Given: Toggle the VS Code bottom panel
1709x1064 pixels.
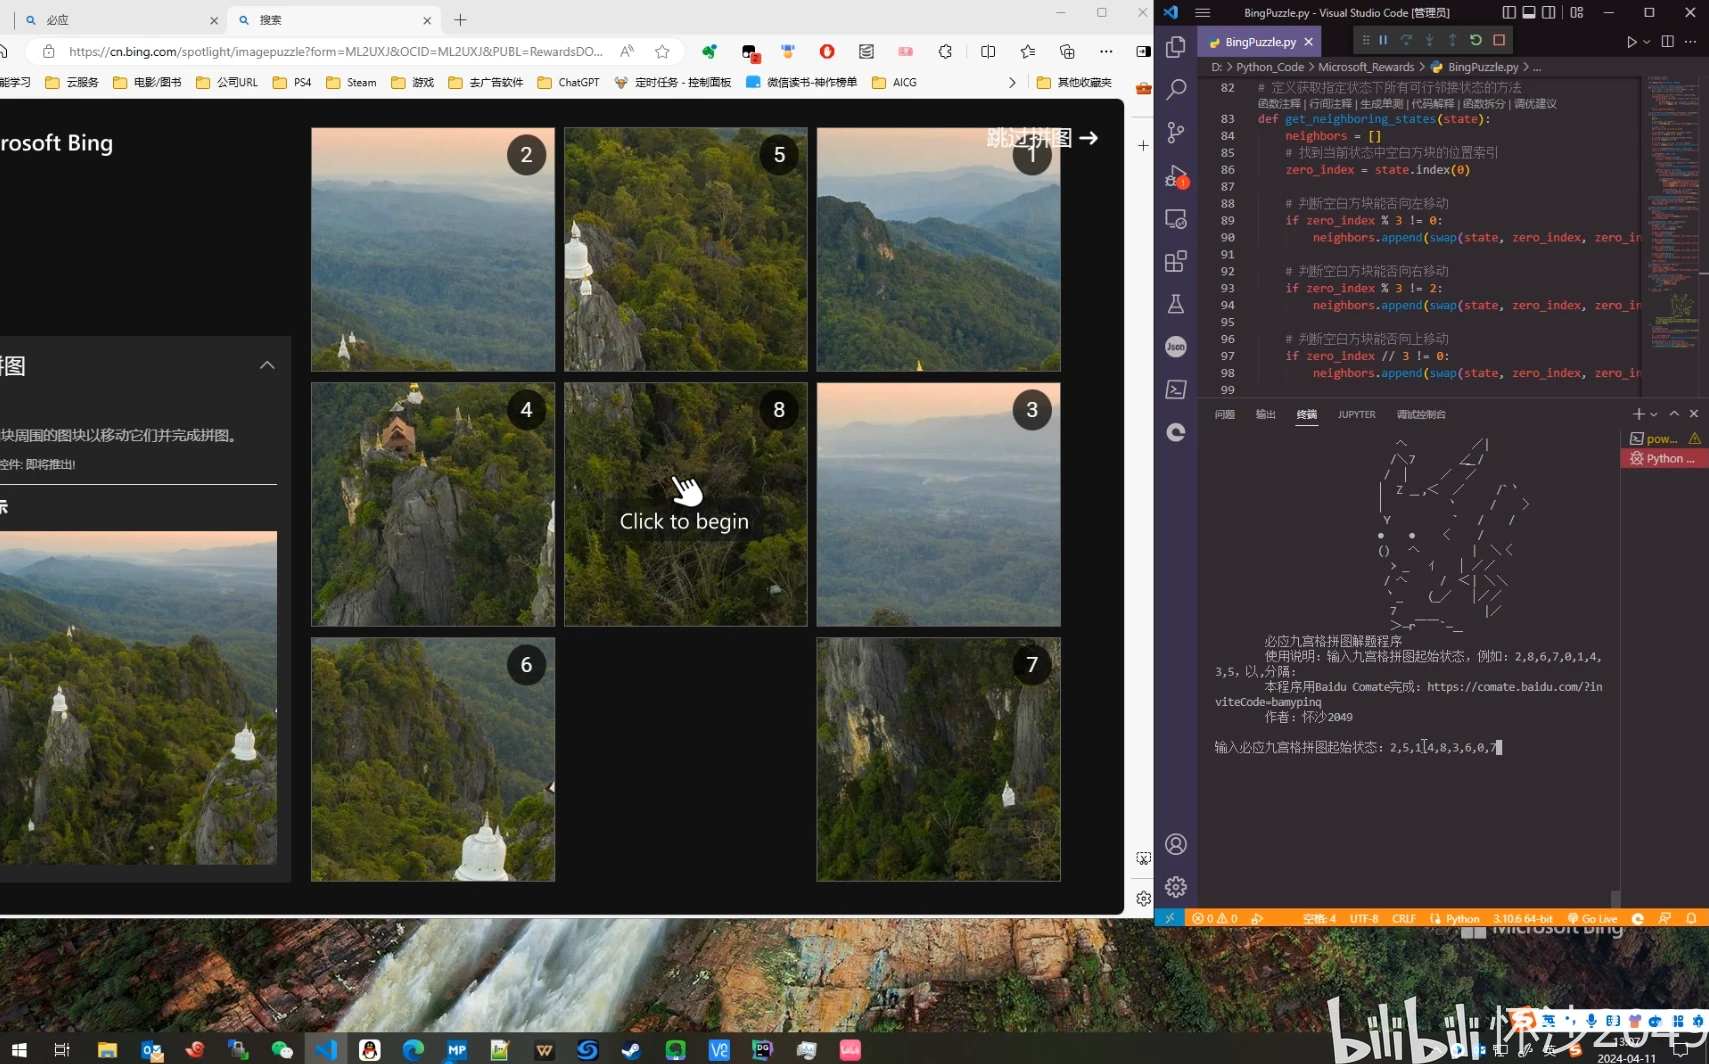Looking at the screenshot, I should pos(1529,13).
